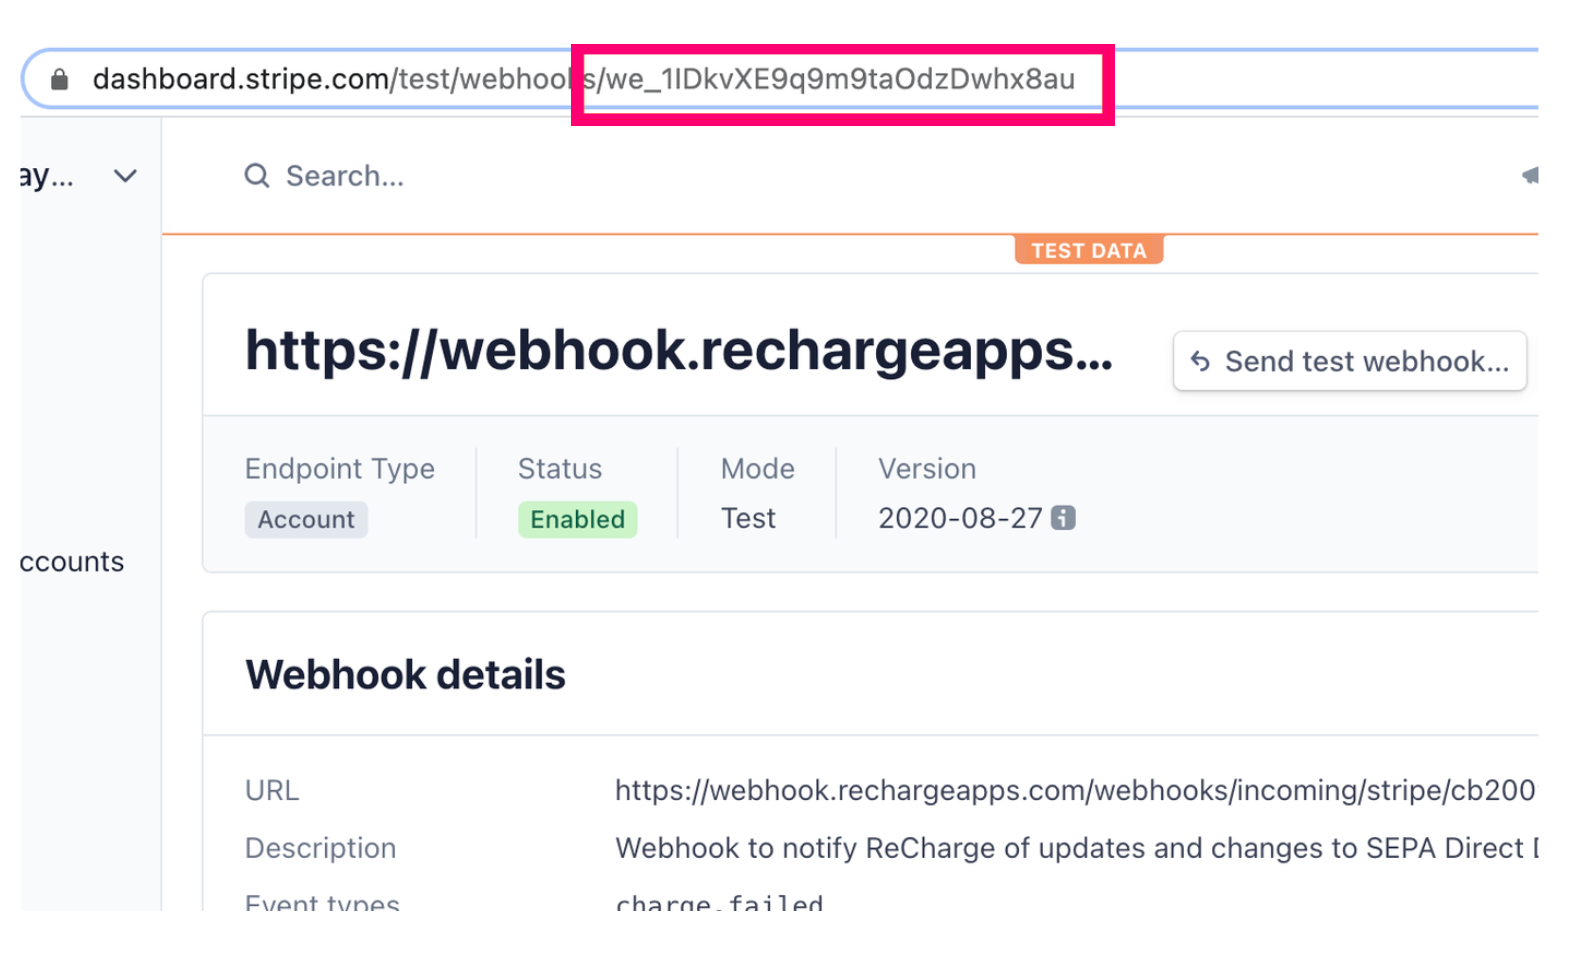The width and height of the screenshot is (1586, 960).
Task: Click the Status label
Action: [x=560, y=469]
